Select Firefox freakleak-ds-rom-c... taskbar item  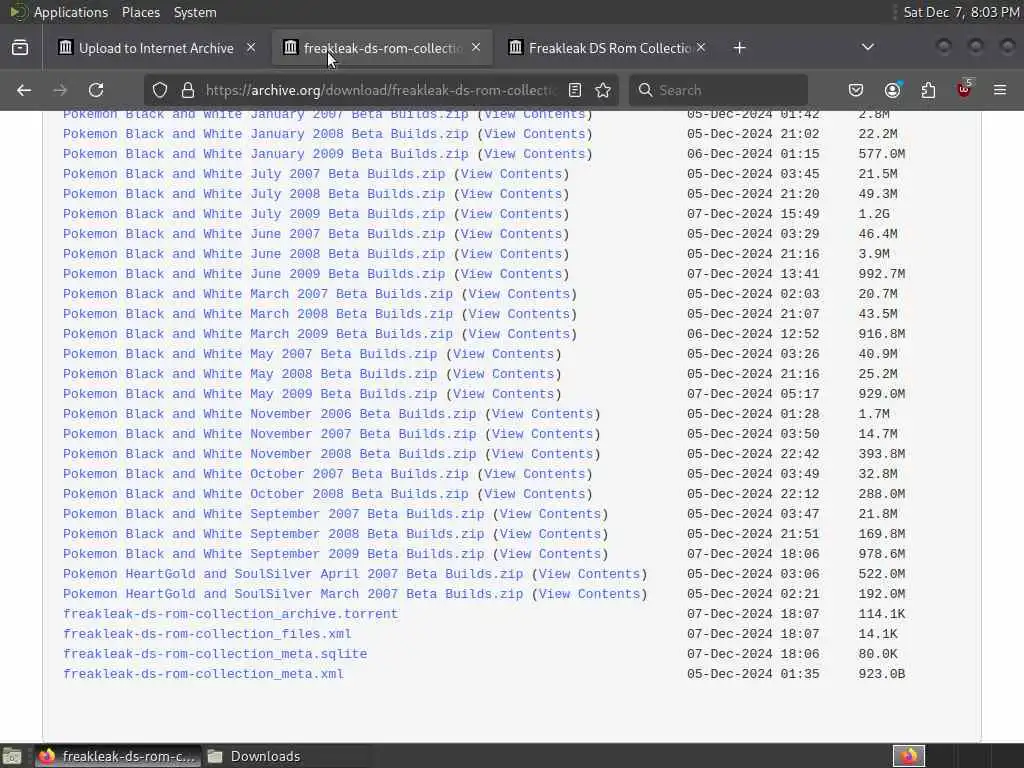tap(116, 756)
